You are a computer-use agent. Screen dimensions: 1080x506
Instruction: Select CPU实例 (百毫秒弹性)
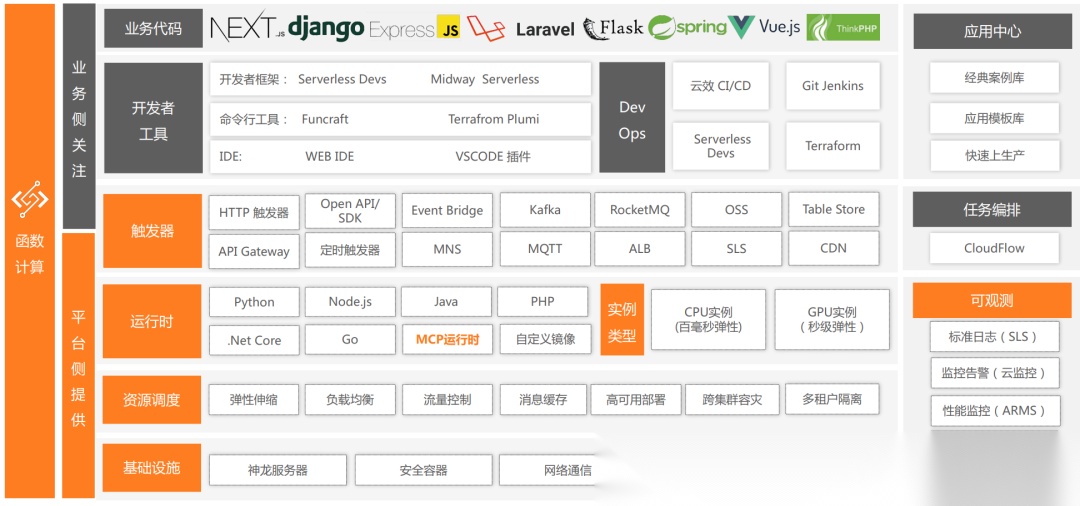[709, 319]
